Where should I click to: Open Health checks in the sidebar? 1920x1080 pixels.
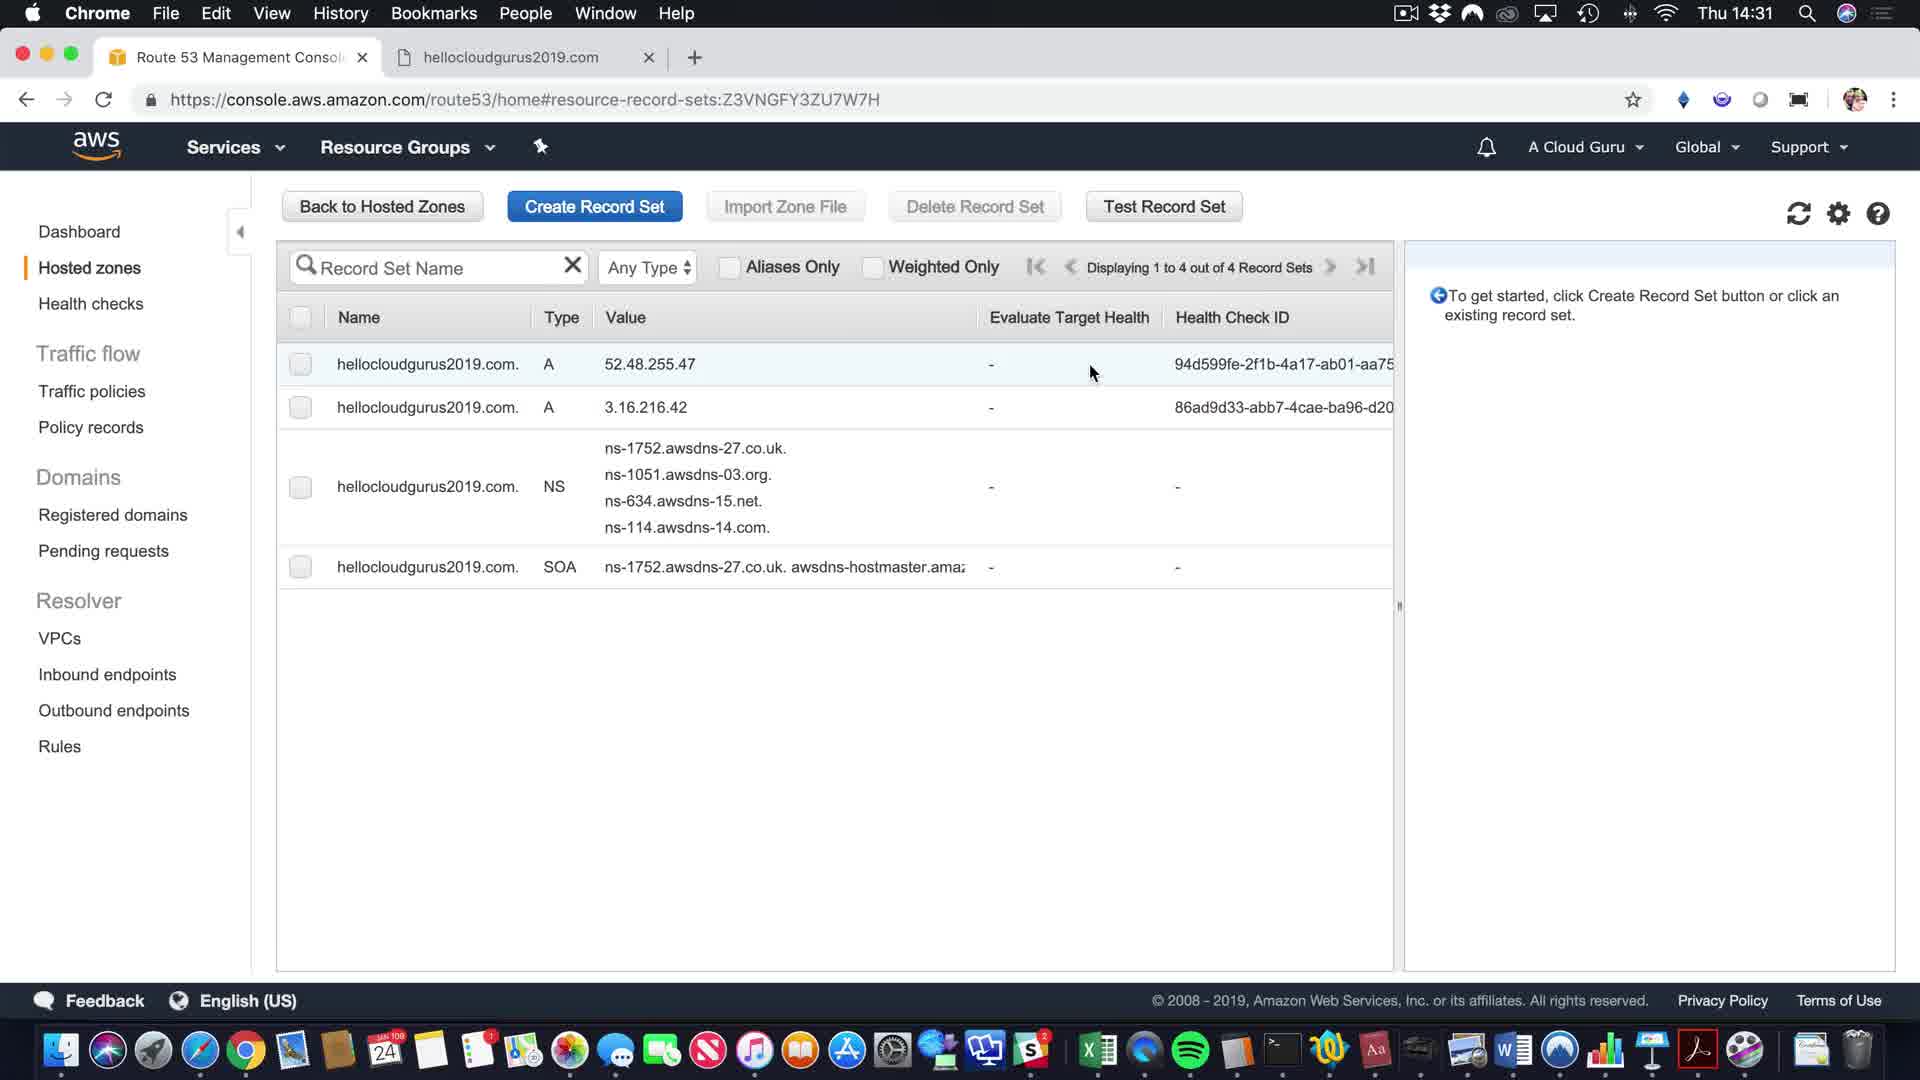tap(90, 304)
